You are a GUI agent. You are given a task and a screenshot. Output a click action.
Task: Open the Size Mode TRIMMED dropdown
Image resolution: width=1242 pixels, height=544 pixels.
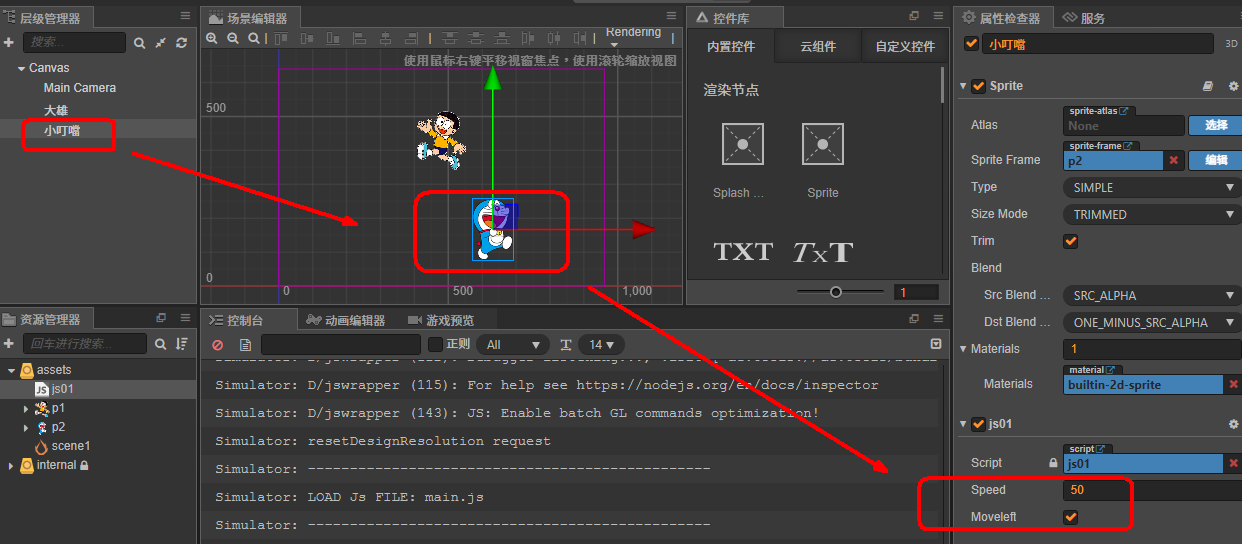1151,214
